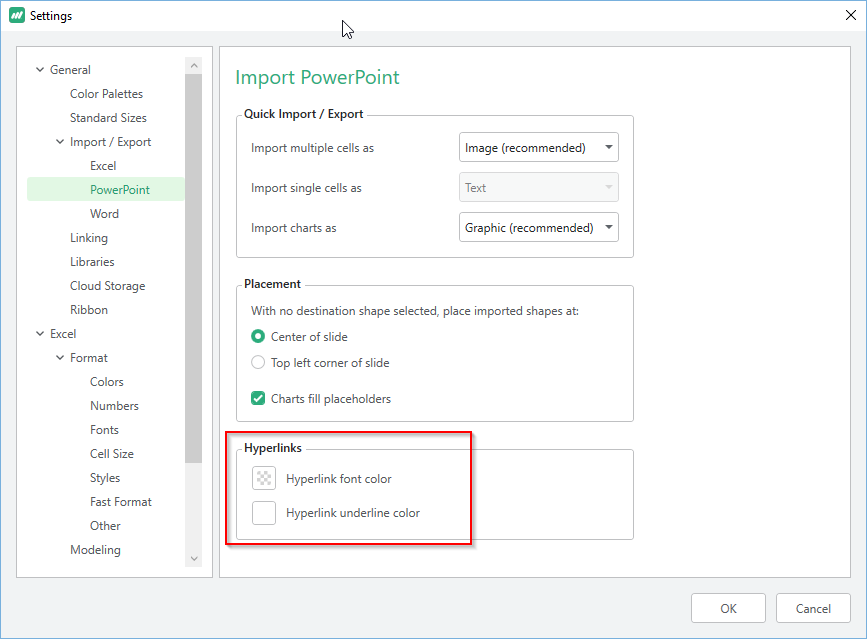867x639 pixels.
Task: Open Libraries settings
Action: tap(92, 262)
